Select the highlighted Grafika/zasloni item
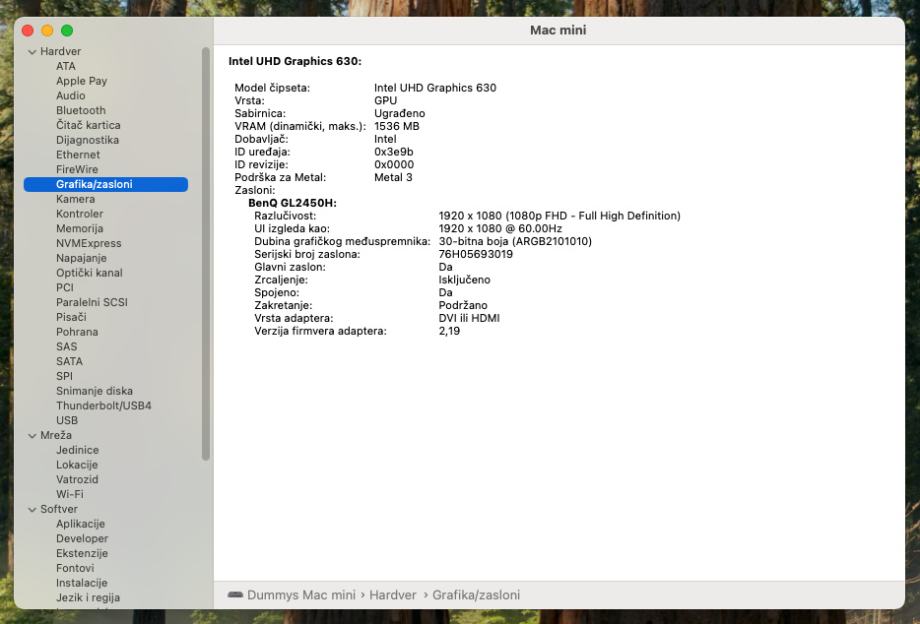Viewport: 920px width, 624px height. point(106,184)
